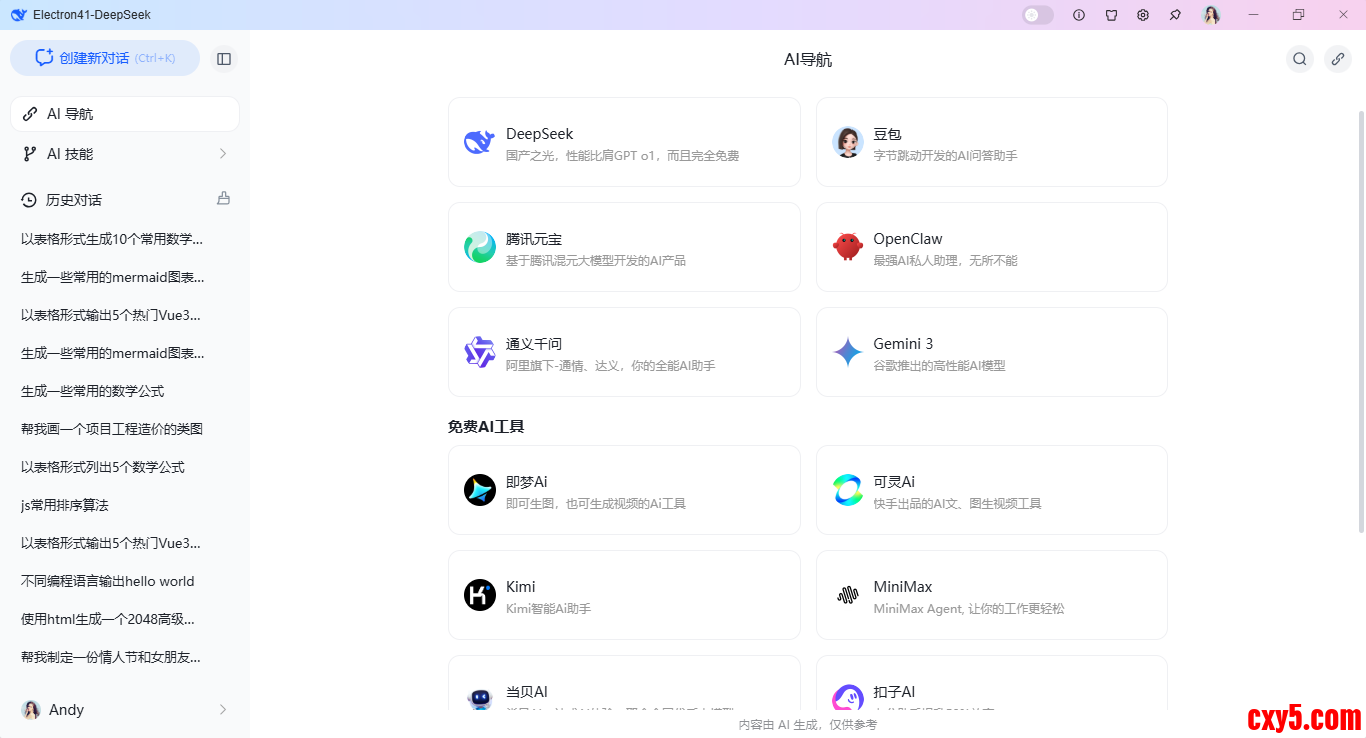Open the 即梦Ai logo card

point(624,490)
